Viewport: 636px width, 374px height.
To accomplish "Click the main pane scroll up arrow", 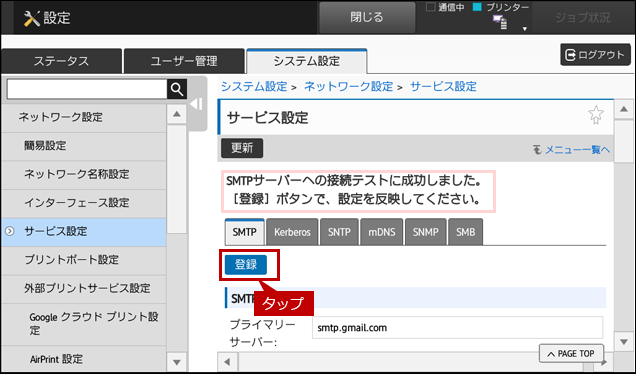I will [x=623, y=109].
